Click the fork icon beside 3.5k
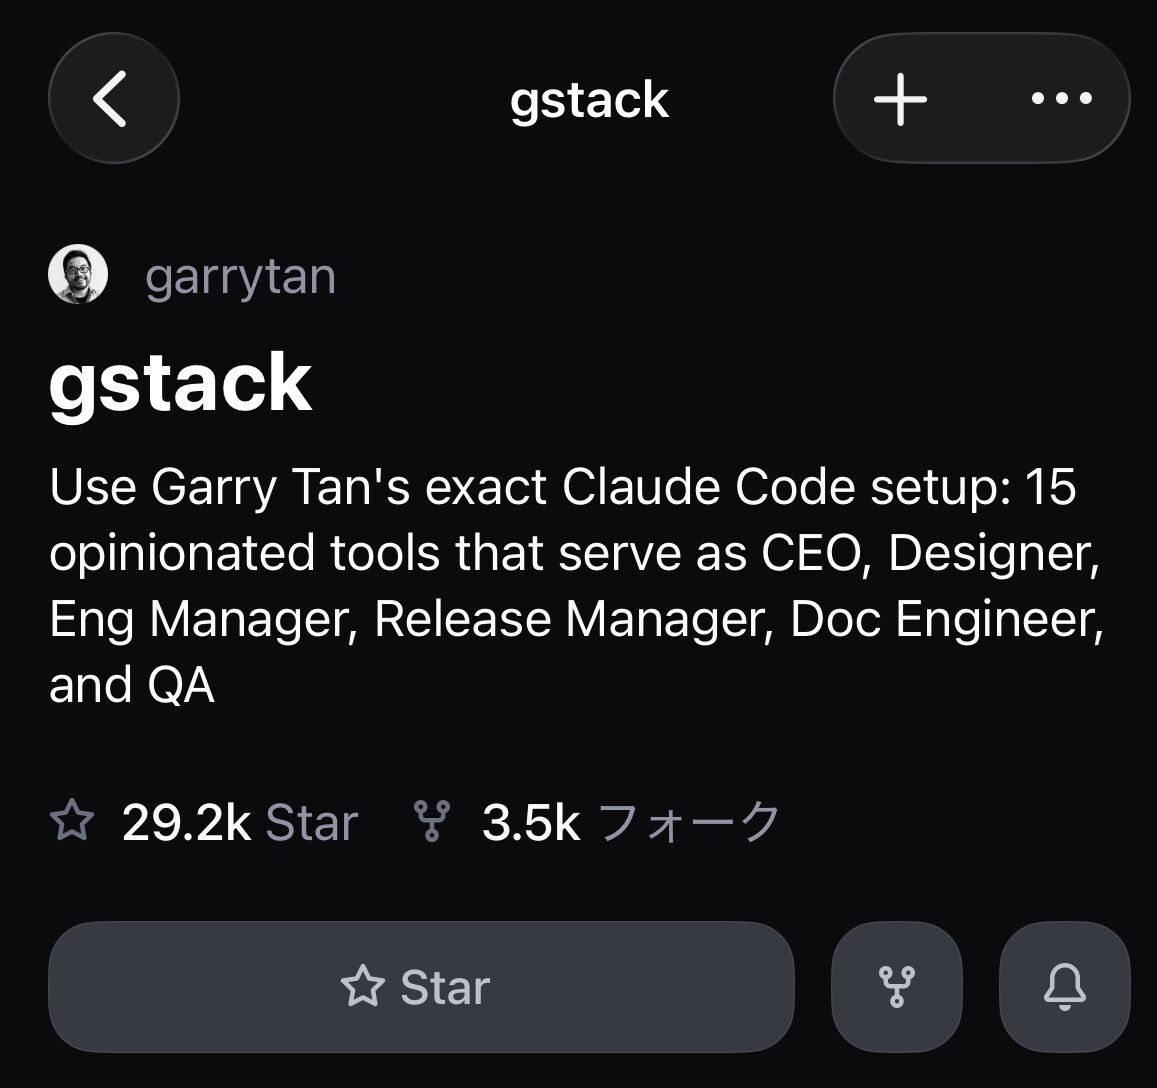The height and width of the screenshot is (1088, 1157). 431,822
